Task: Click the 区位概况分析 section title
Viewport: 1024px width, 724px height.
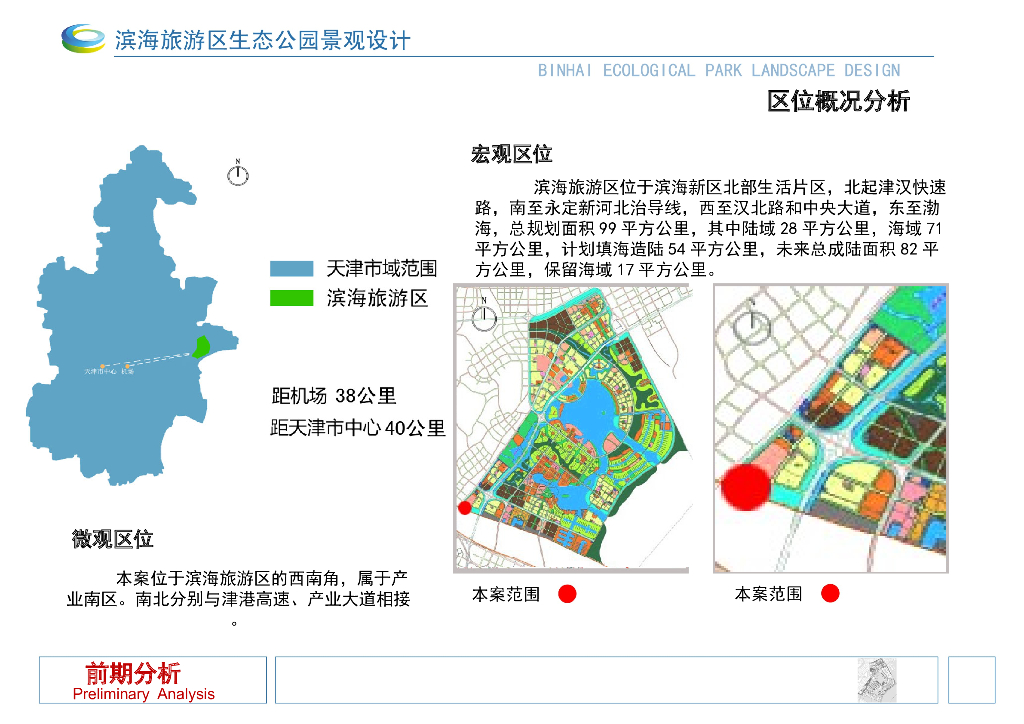Action: (x=839, y=101)
